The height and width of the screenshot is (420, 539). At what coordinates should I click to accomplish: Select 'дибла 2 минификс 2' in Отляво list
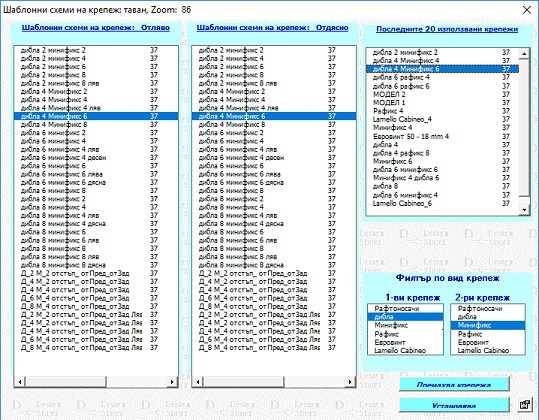pos(96,50)
